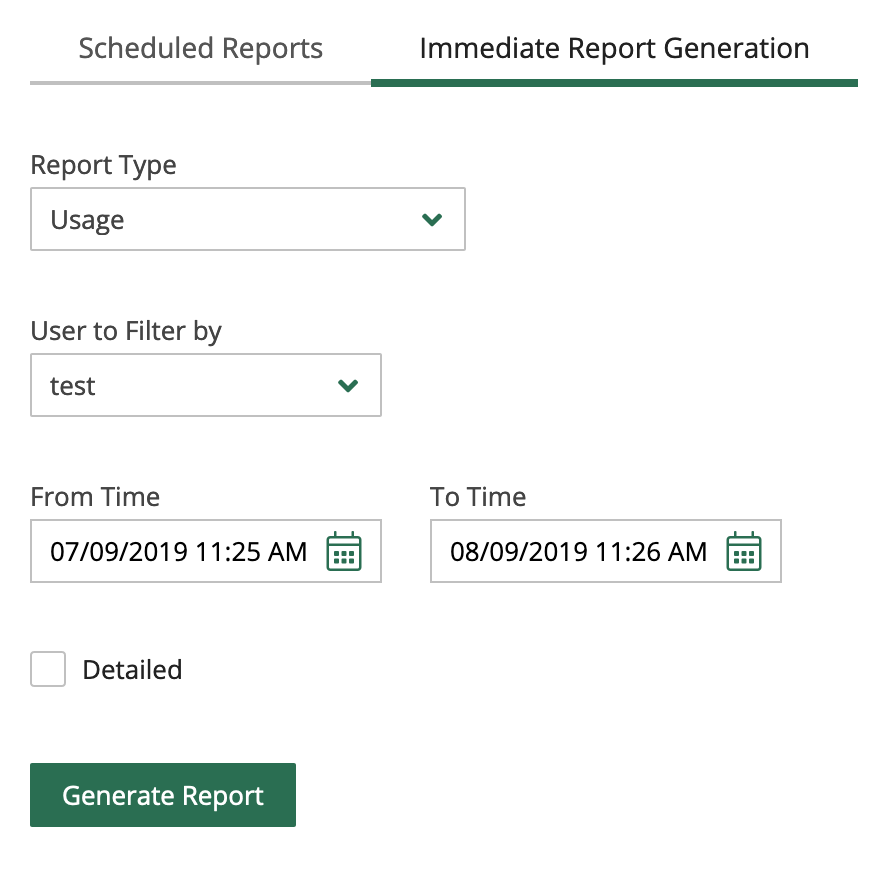The width and height of the screenshot is (884, 870).
Task: Click the User to Filter by chevron arrow
Action: [348, 386]
